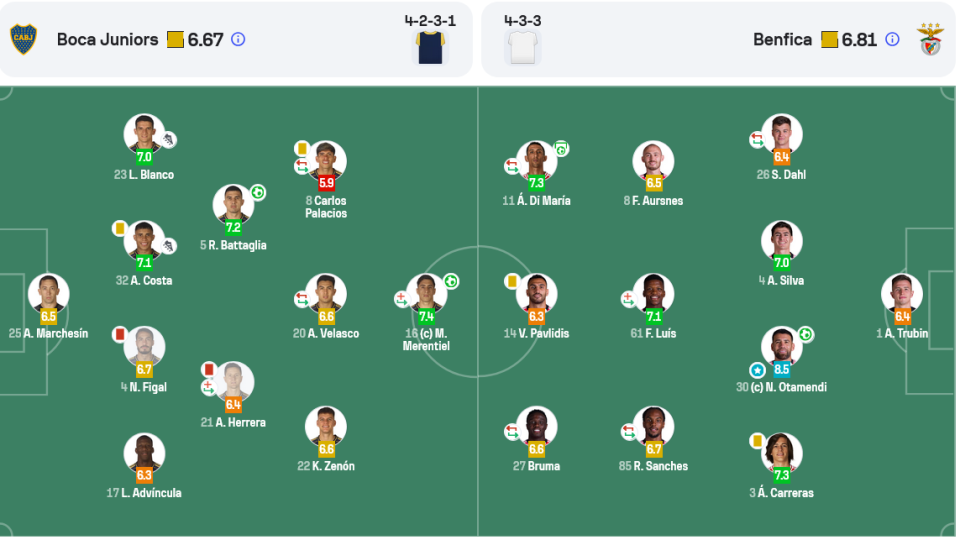Click the star icon next to N. Otamendi
Image resolution: width=960 pixels, height=540 pixels.
pos(757,370)
